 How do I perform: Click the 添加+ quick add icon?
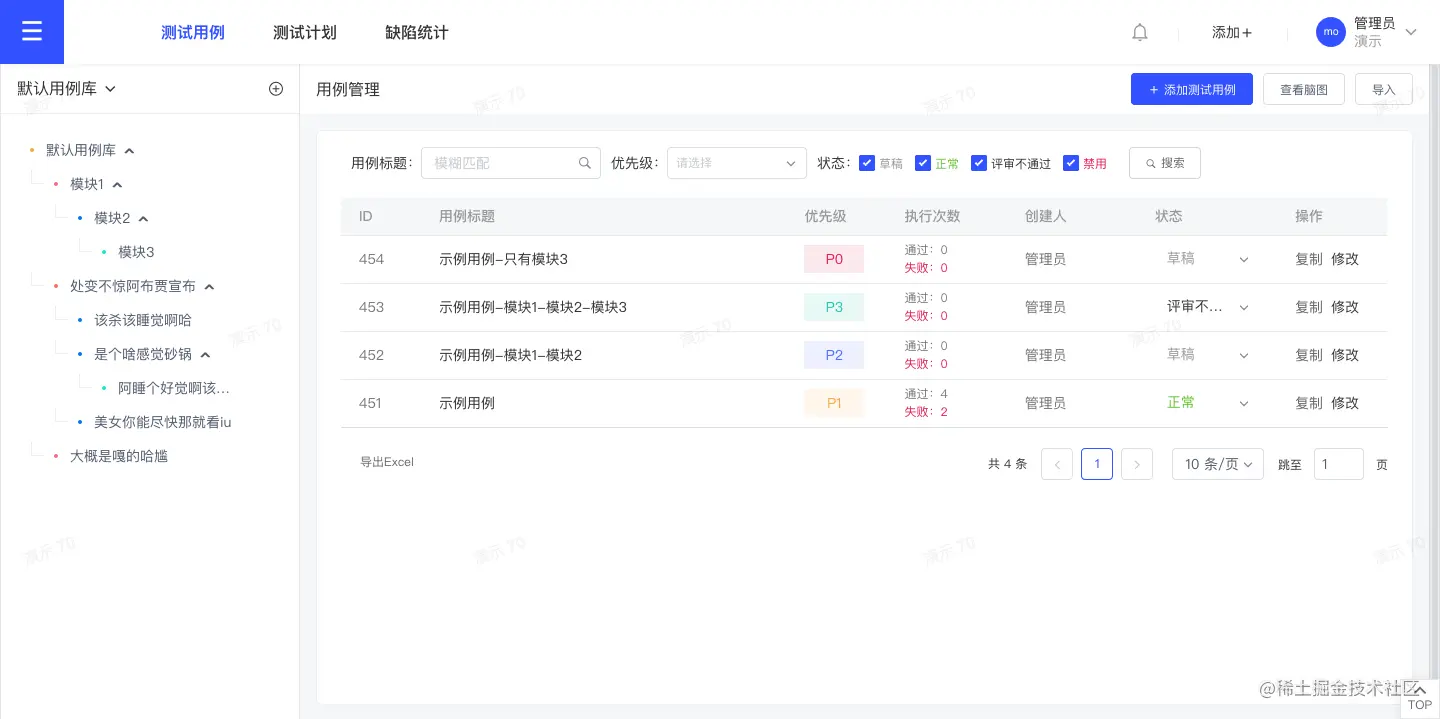click(1231, 32)
